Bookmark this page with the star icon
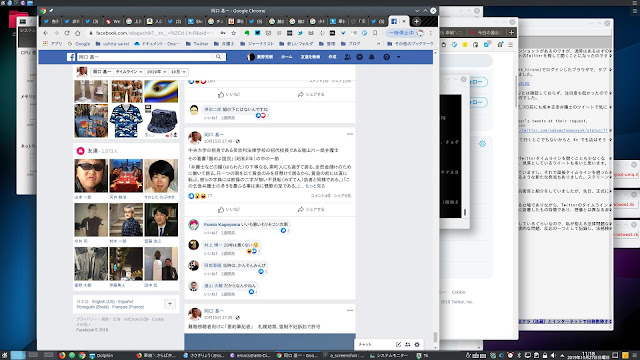This screenshot has width=640, height=360. (x=233, y=33)
